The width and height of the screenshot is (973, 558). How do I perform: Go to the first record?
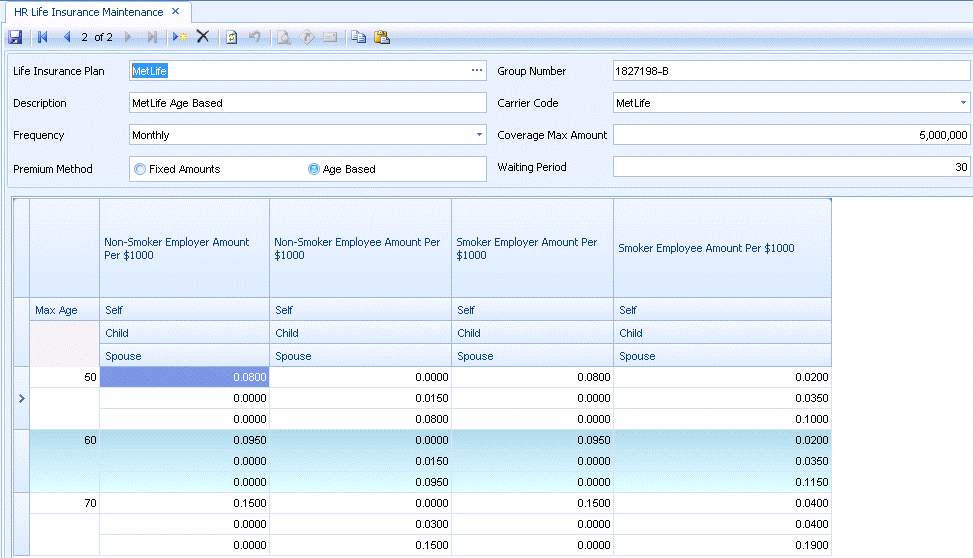pos(42,37)
